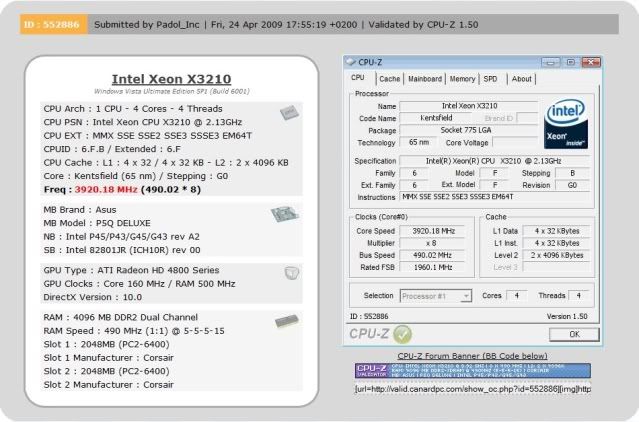Click the Technology field 65 nm
The image size is (639, 422).
(x=419, y=143)
